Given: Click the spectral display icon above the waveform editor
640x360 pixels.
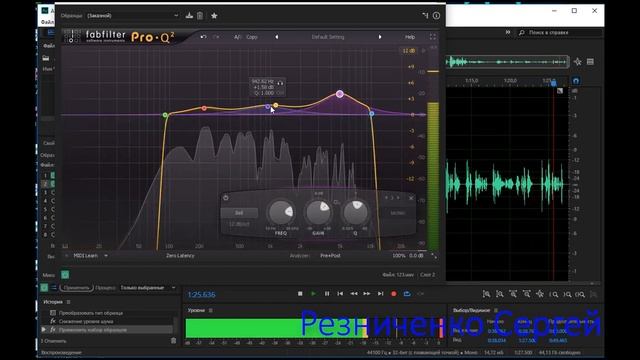Looking at the screenshot, I should 590,62.
